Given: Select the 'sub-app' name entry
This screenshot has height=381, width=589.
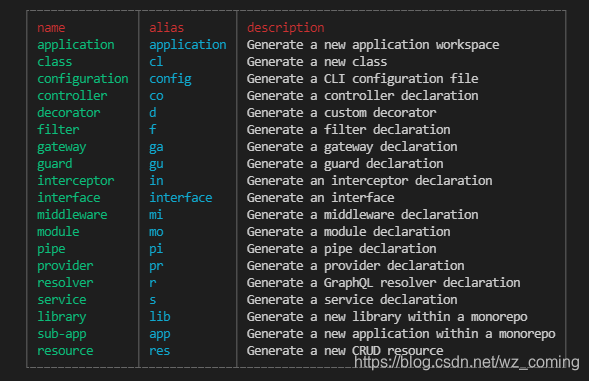Looking at the screenshot, I should [62, 334].
